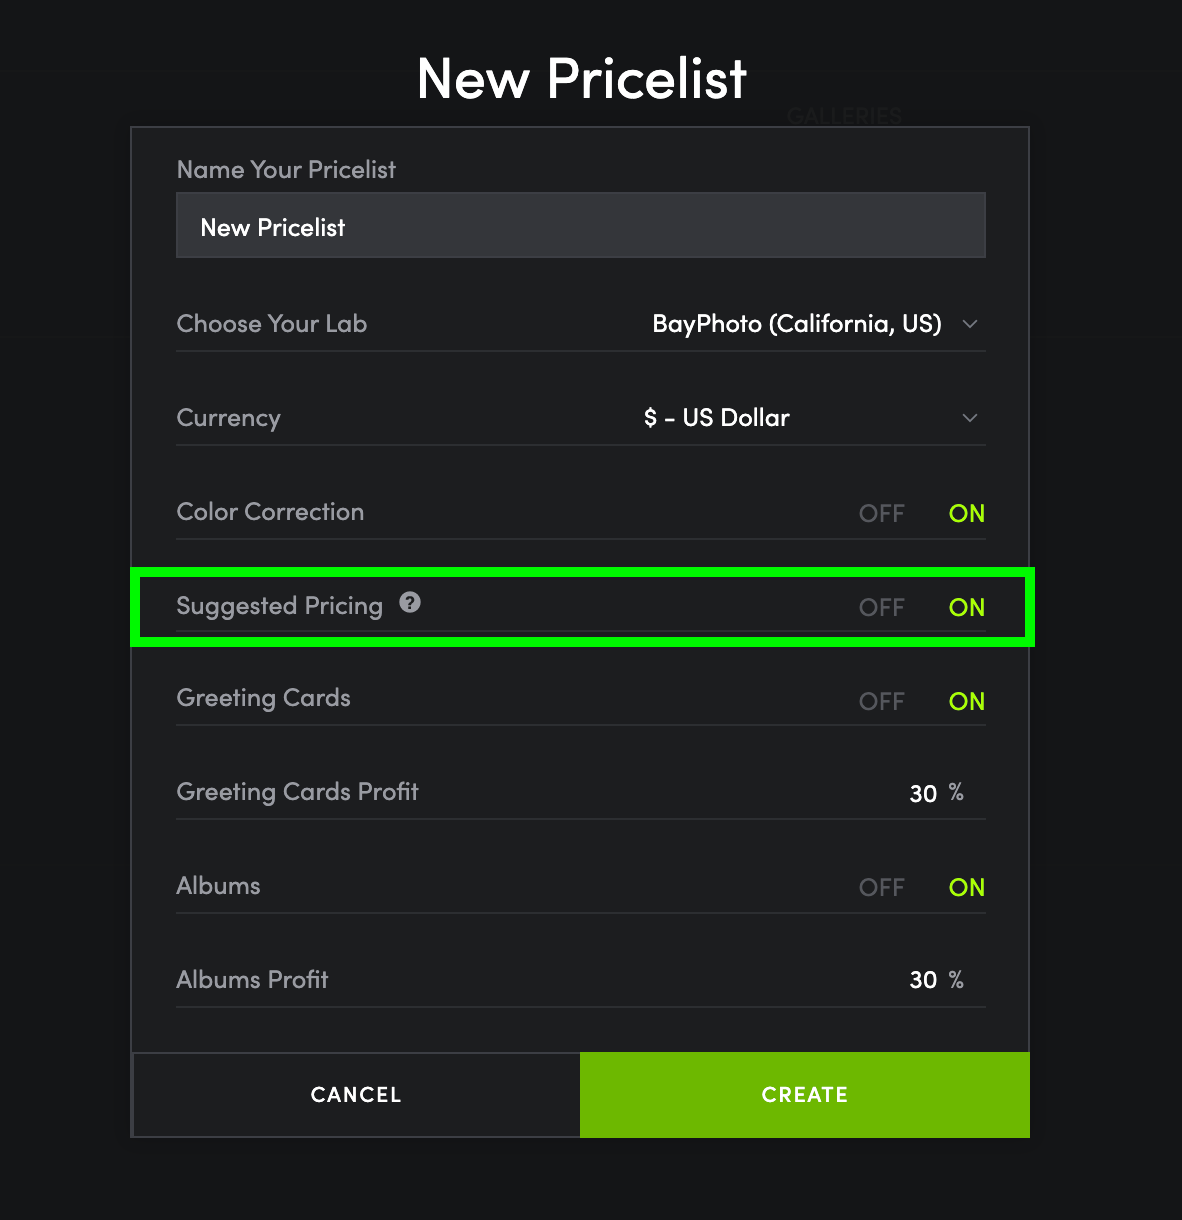Turn Albums ON
Screen dimensions: 1182x1220
click(x=966, y=887)
